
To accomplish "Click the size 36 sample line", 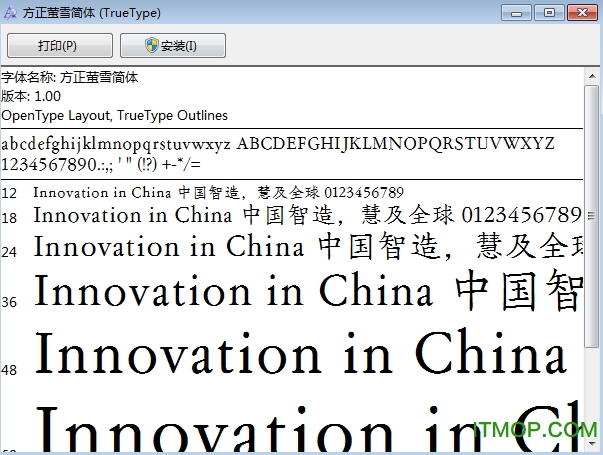I will click(308, 290).
